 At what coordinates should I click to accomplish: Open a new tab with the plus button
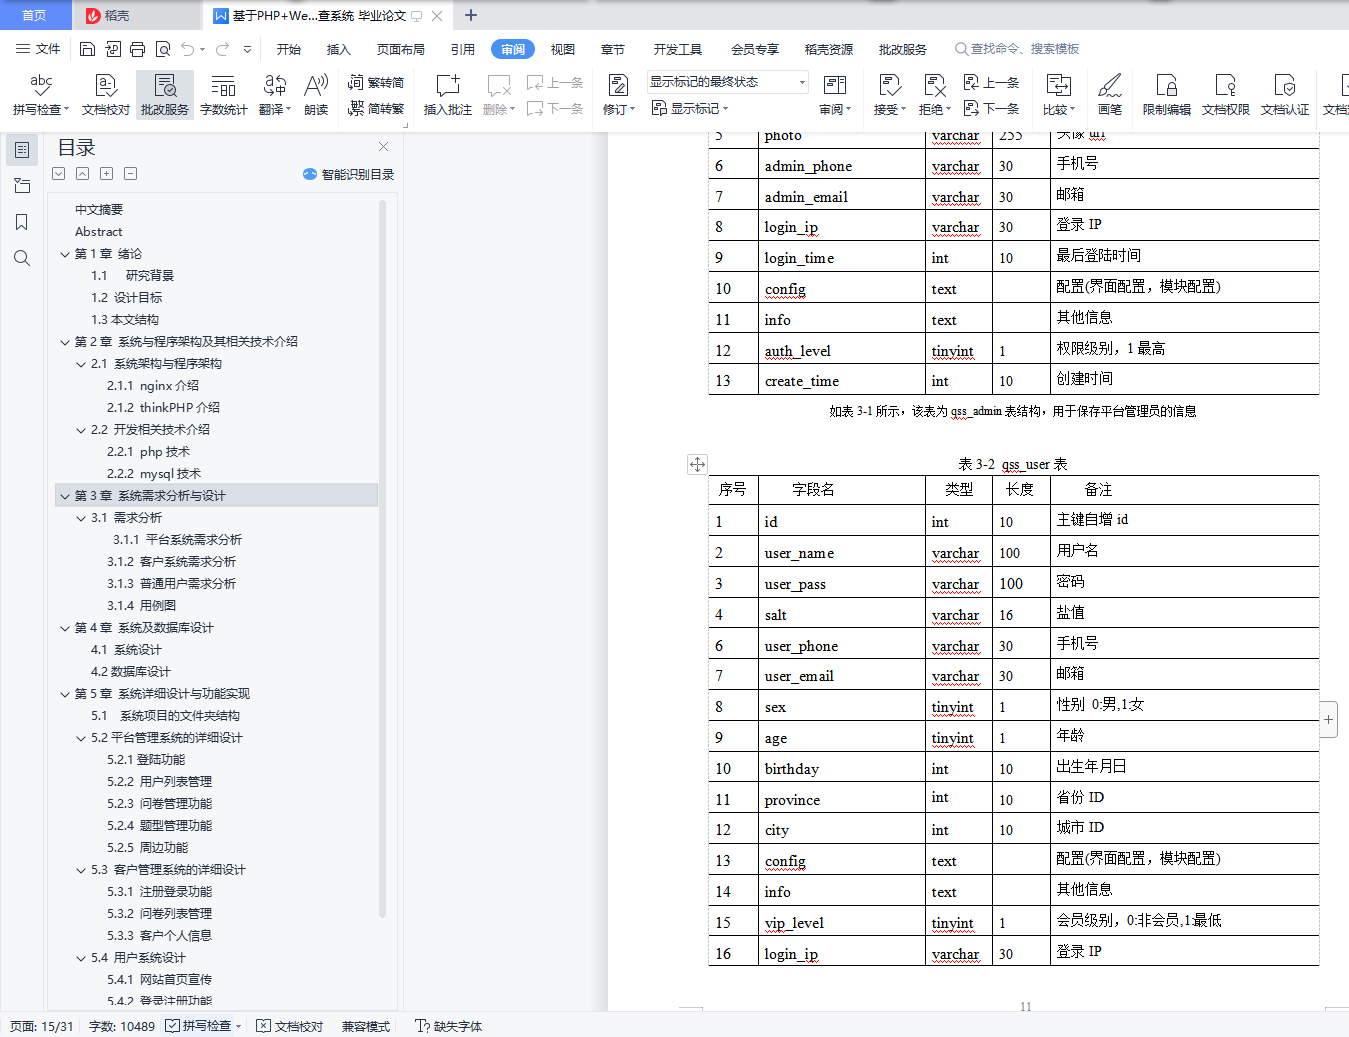pos(471,15)
